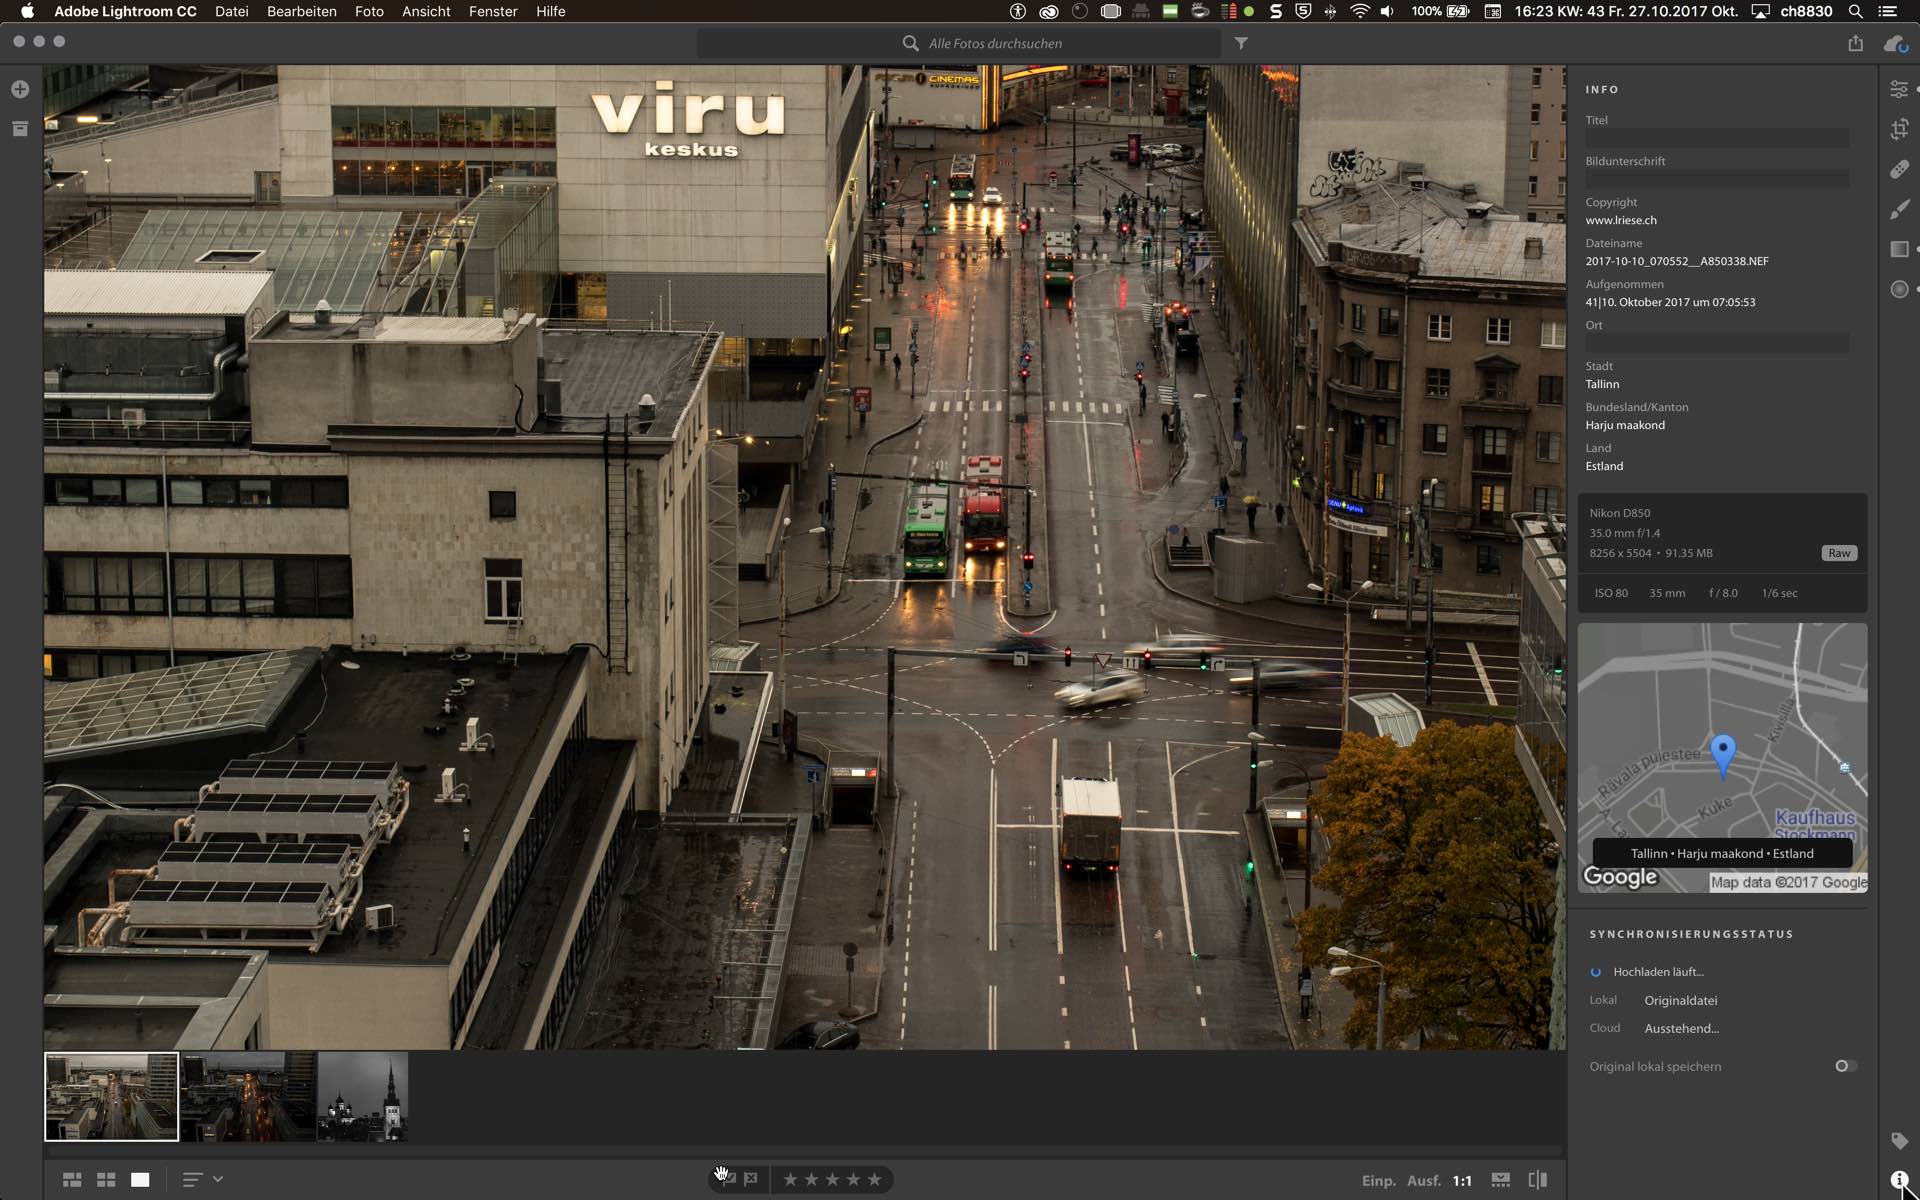
Task: Select the third thumbnail with church tower
Action: pos(362,1096)
